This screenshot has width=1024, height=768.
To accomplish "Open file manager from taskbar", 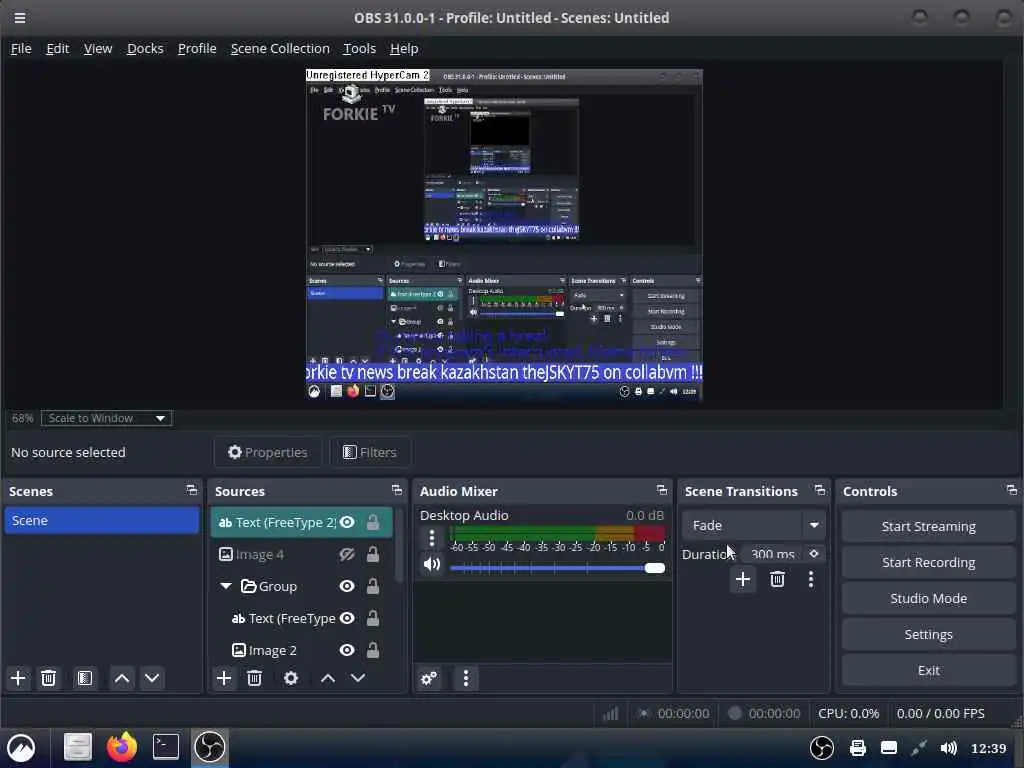I will pyautogui.click(x=78, y=747).
